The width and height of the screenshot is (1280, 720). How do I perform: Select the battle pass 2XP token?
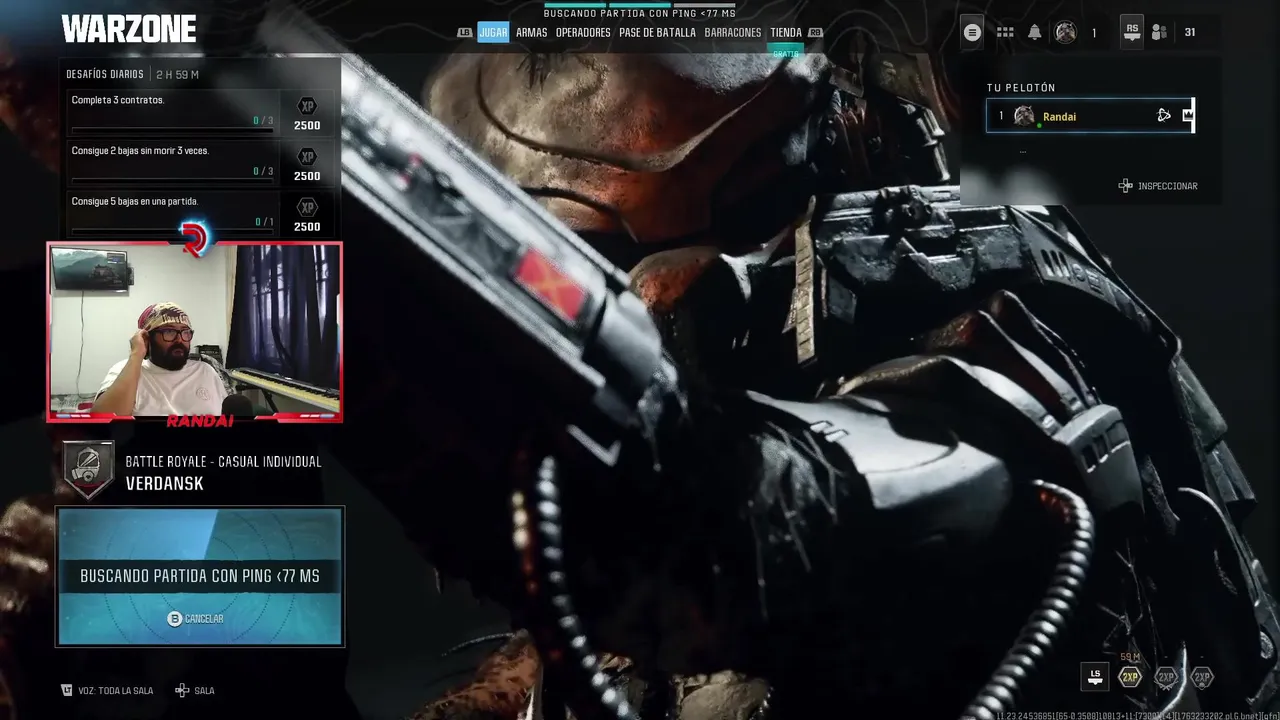[1202, 677]
